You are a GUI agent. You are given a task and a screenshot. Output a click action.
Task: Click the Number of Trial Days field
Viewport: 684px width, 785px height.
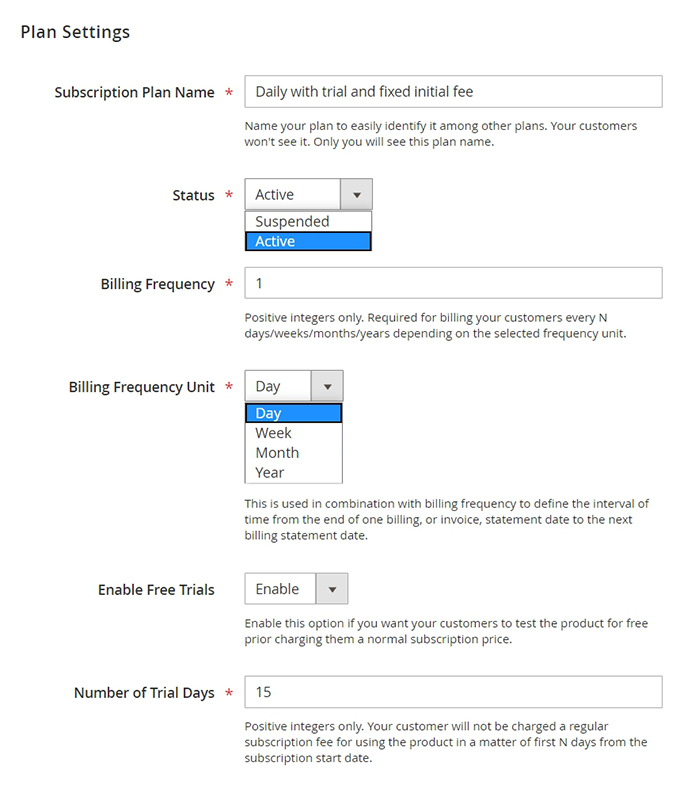point(453,692)
